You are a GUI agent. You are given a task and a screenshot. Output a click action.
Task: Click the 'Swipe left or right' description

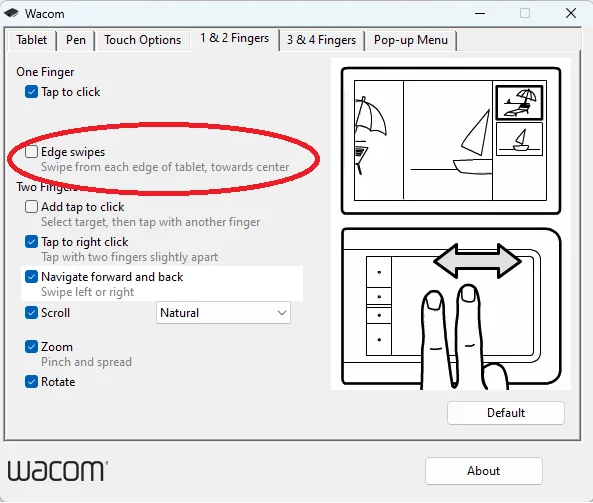(87, 292)
